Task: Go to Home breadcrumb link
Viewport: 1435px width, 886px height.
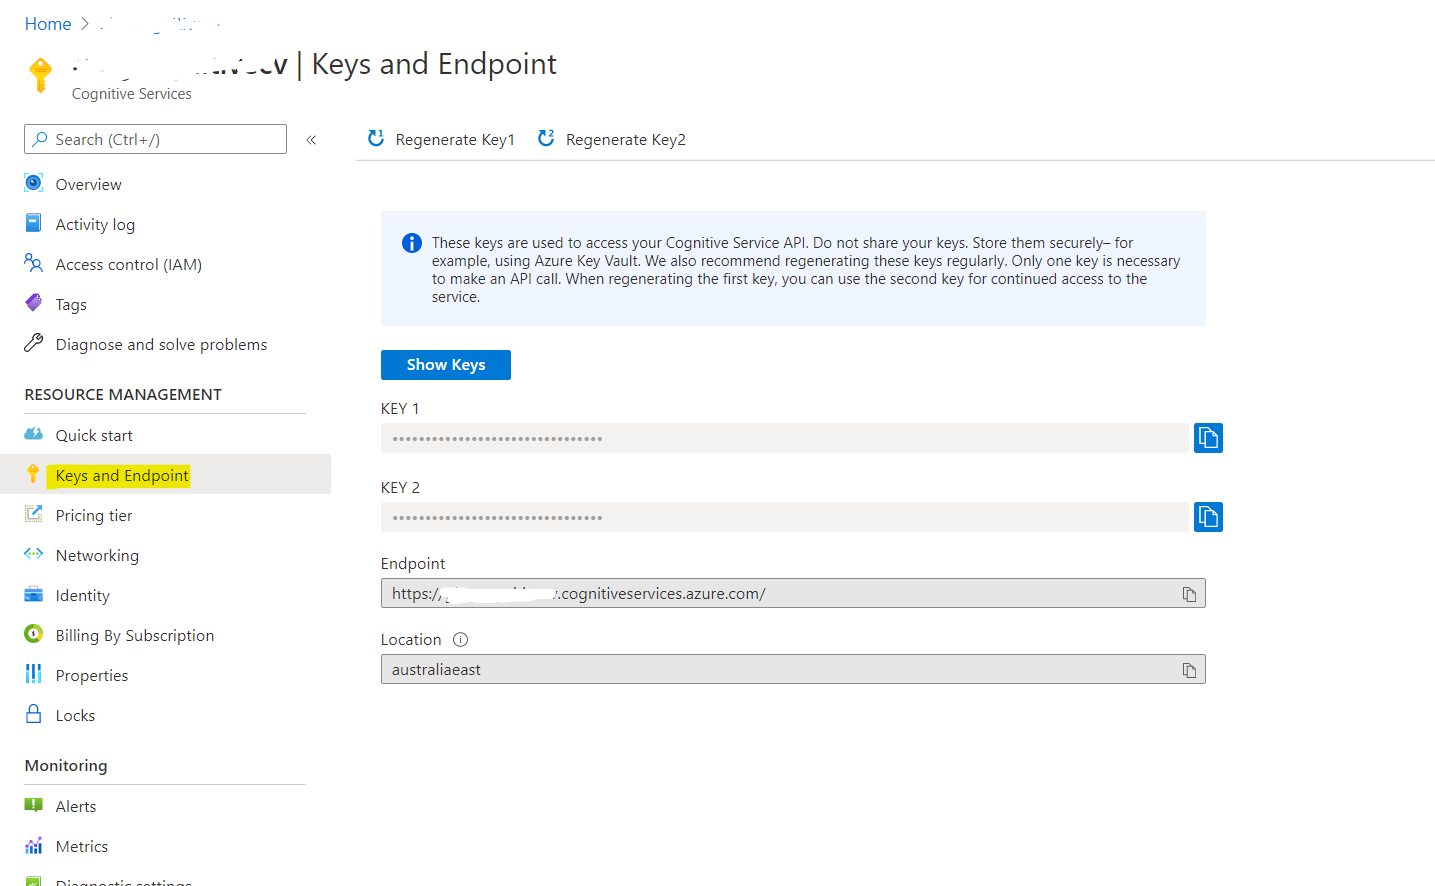Action: (48, 24)
